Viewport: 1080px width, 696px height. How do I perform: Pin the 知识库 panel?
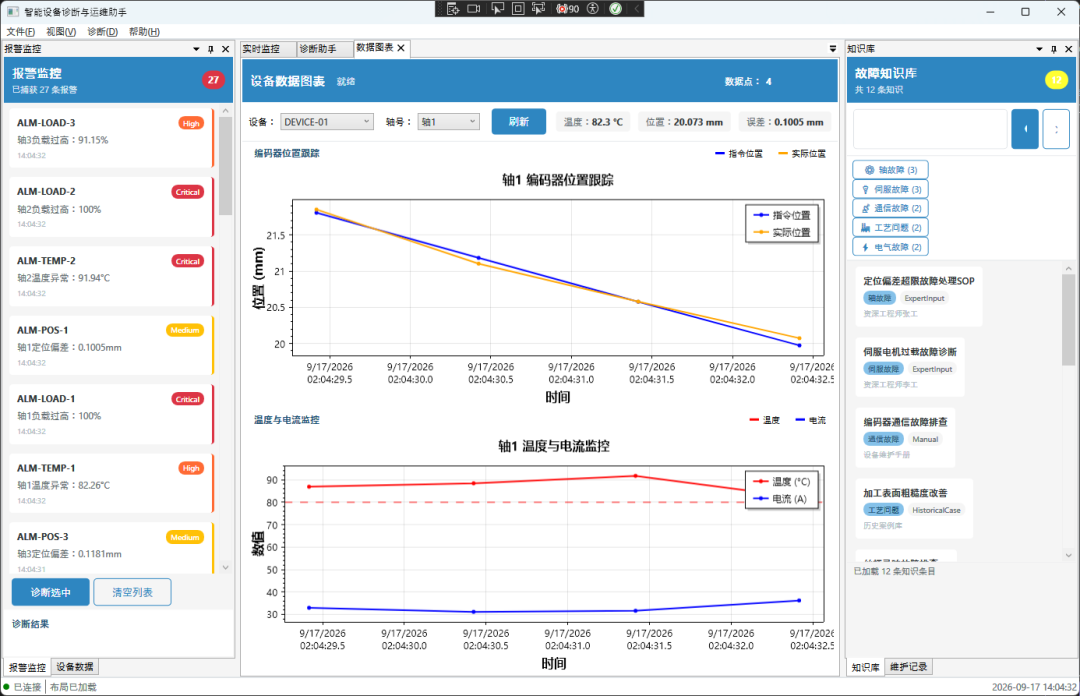pos(1054,49)
